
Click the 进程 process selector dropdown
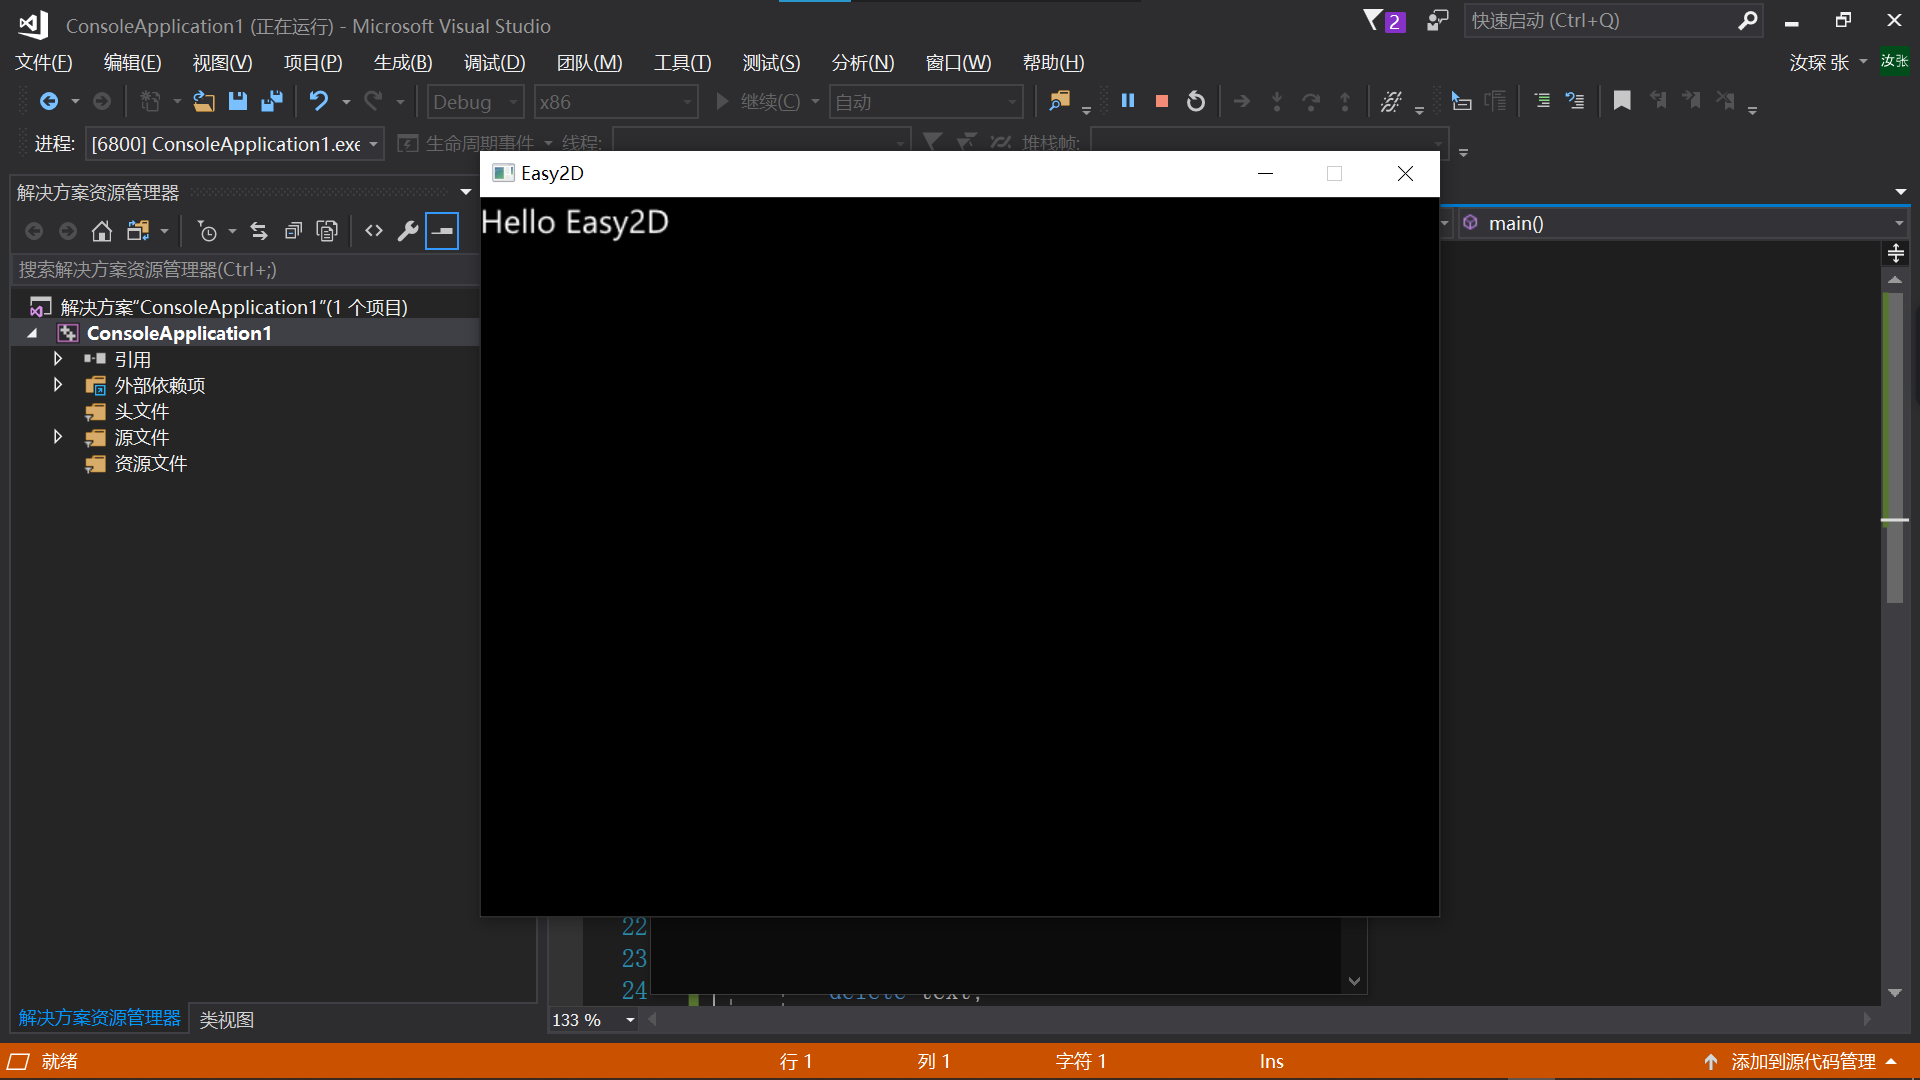[231, 141]
